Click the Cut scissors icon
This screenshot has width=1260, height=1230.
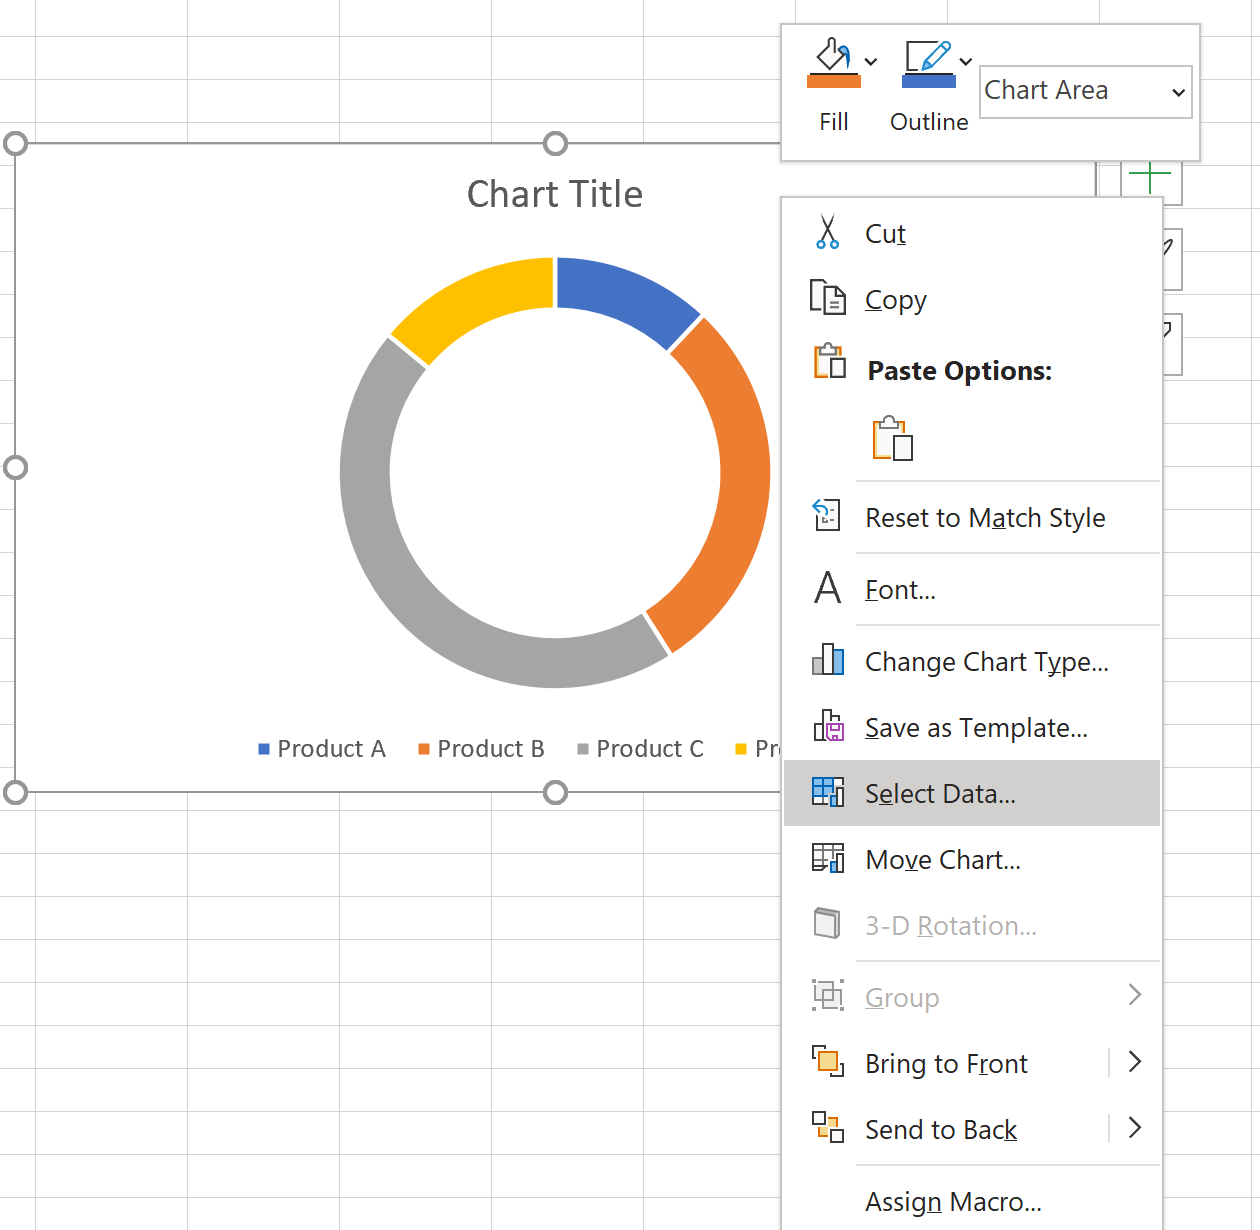coord(828,232)
